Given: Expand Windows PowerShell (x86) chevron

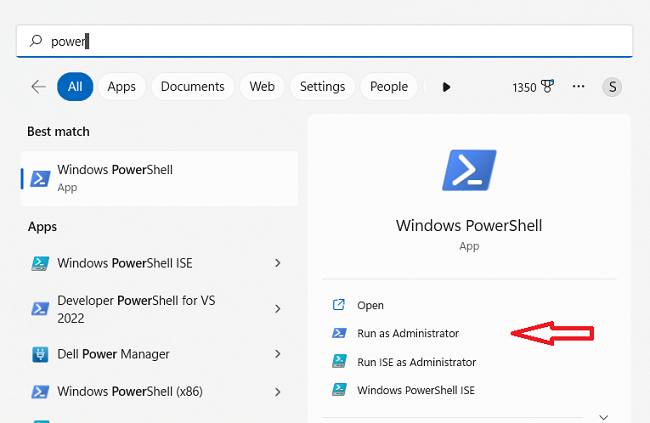Looking at the screenshot, I should point(278,392).
